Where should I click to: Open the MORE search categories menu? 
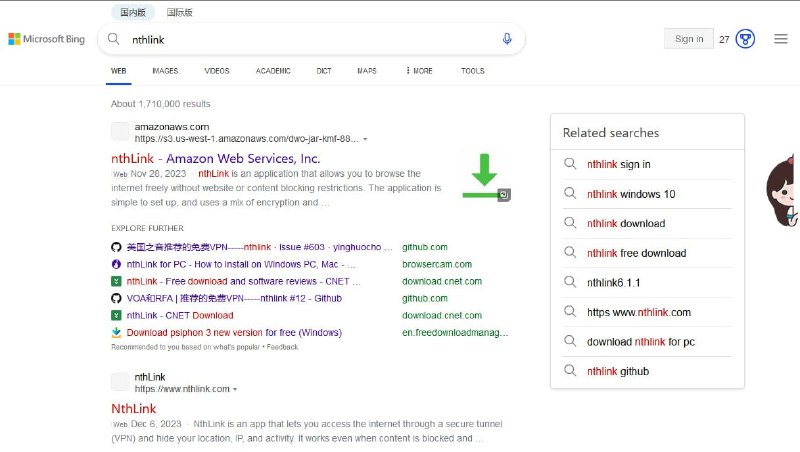[x=419, y=71]
